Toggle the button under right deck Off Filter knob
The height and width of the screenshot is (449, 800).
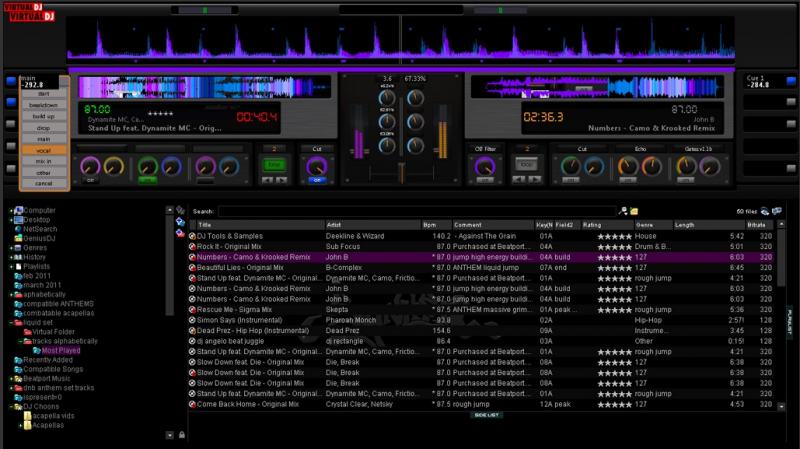pyautogui.click(x=485, y=180)
